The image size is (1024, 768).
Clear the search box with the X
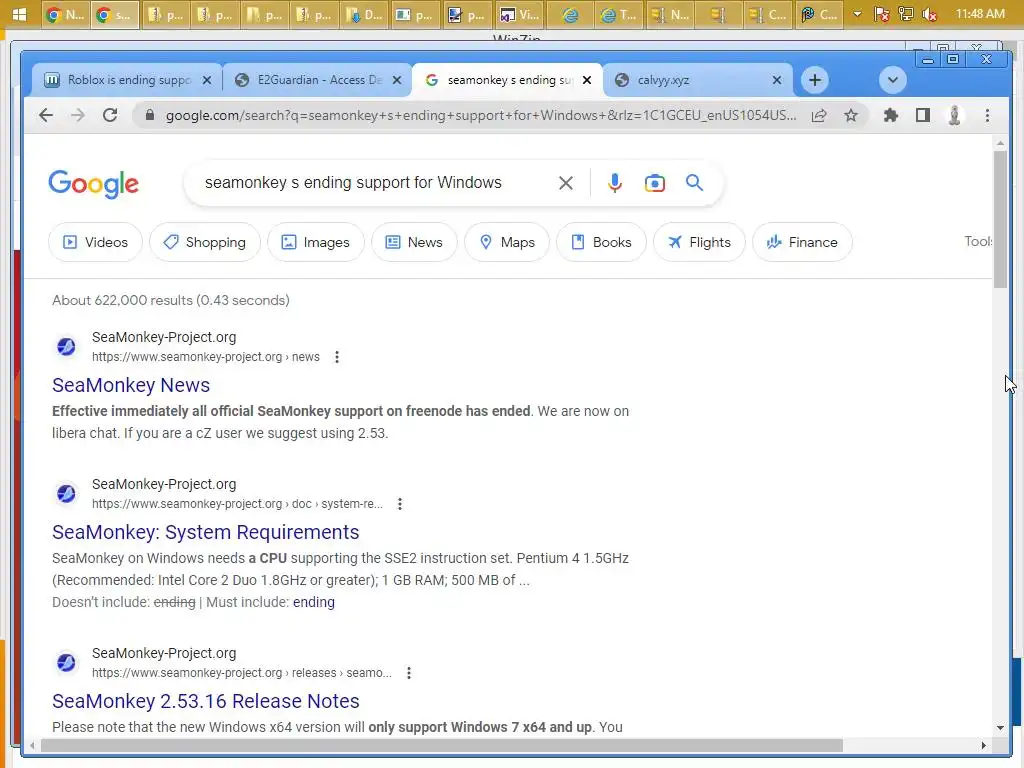566,183
